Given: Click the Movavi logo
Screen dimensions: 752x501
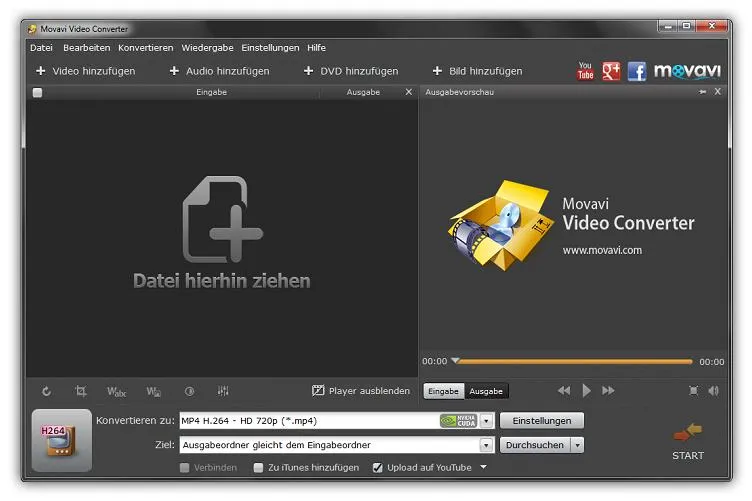Looking at the screenshot, I should point(687,71).
